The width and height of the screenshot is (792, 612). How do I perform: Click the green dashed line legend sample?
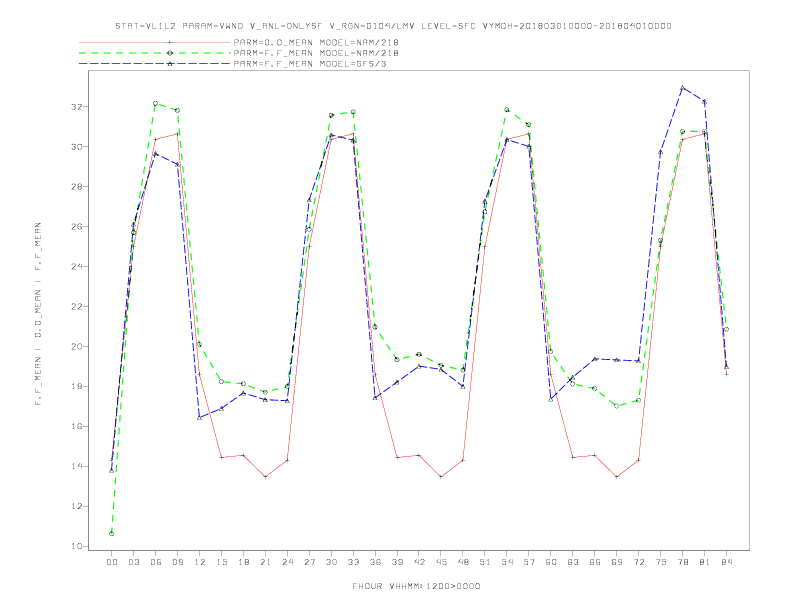pyautogui.click(x=155, y=53)
